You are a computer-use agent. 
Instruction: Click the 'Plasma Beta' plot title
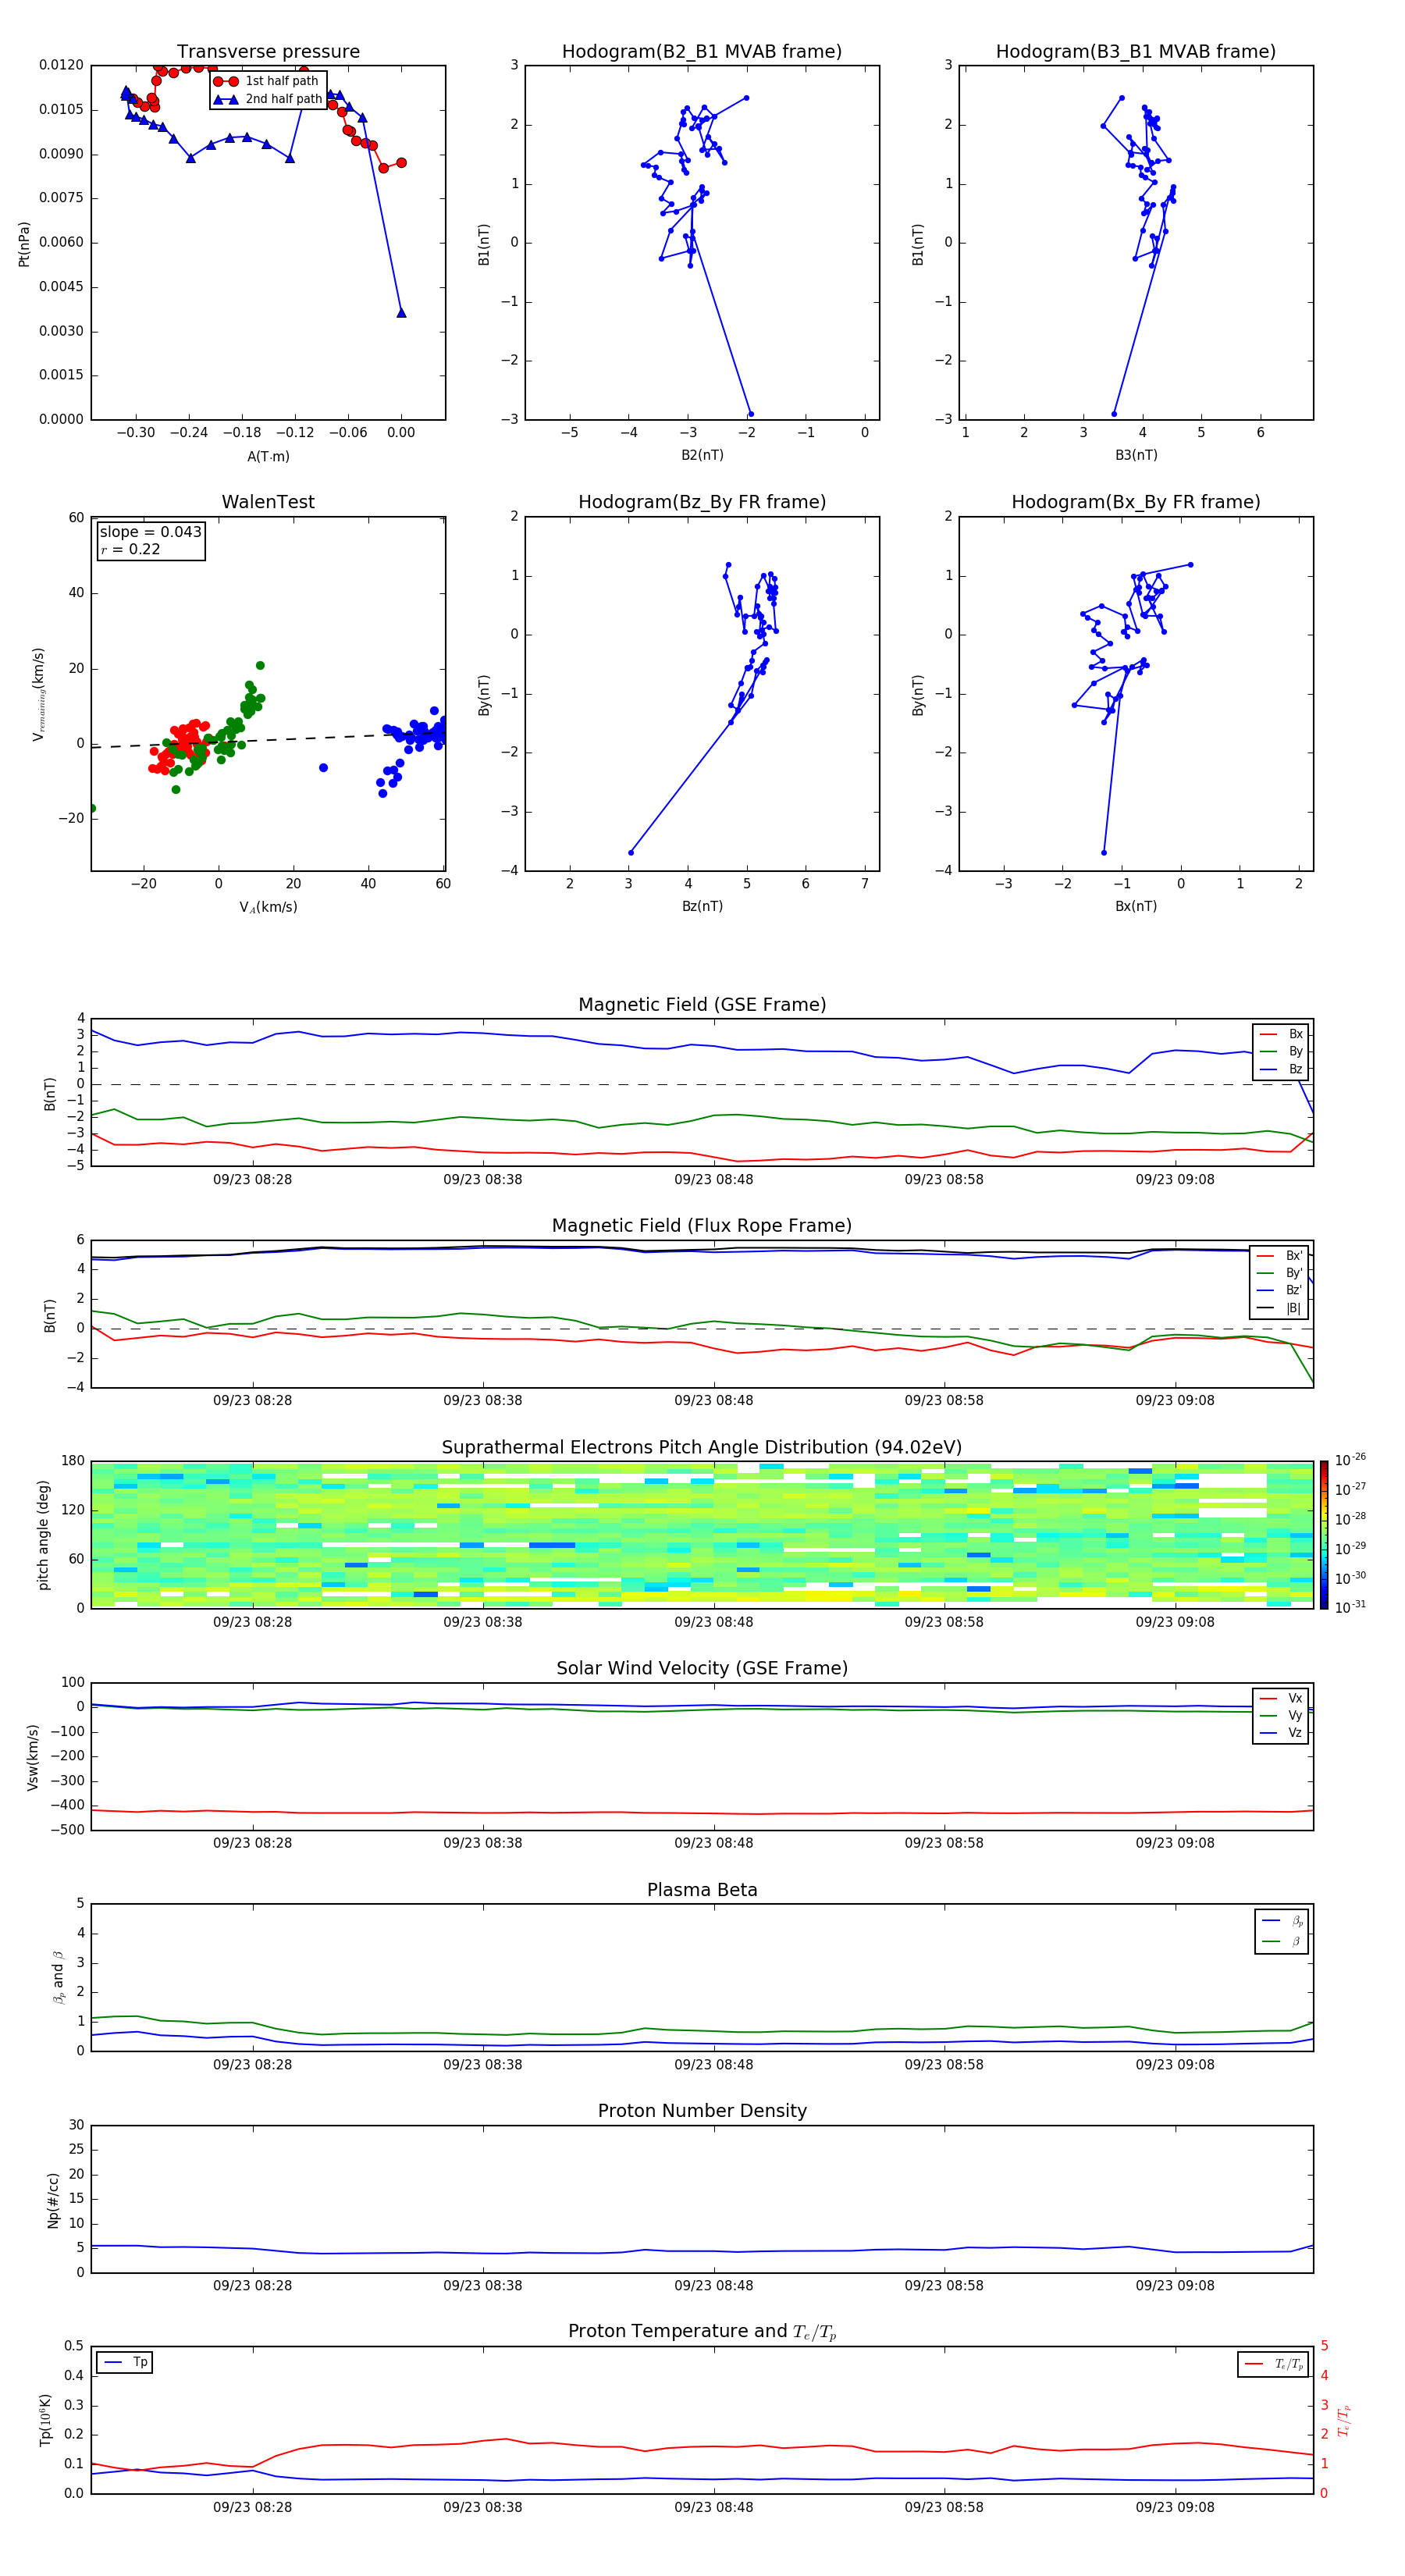[x=702, y=1891]
